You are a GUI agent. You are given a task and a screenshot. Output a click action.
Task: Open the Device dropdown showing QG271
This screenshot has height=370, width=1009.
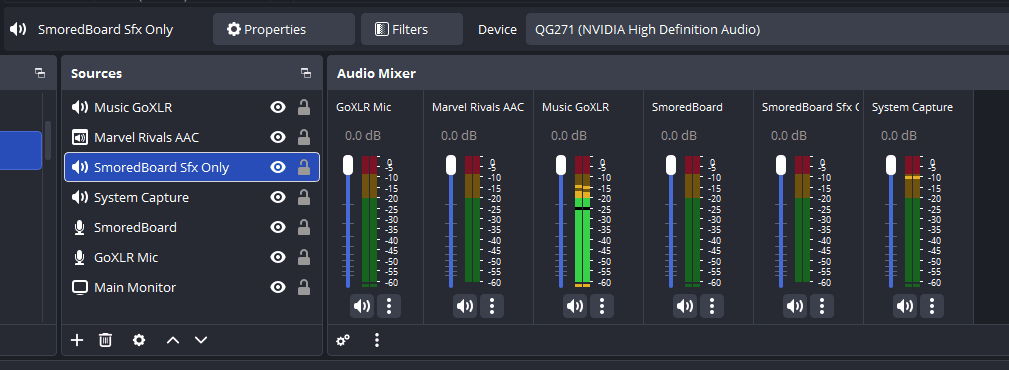pyautogui.click(x=767, y=29)
